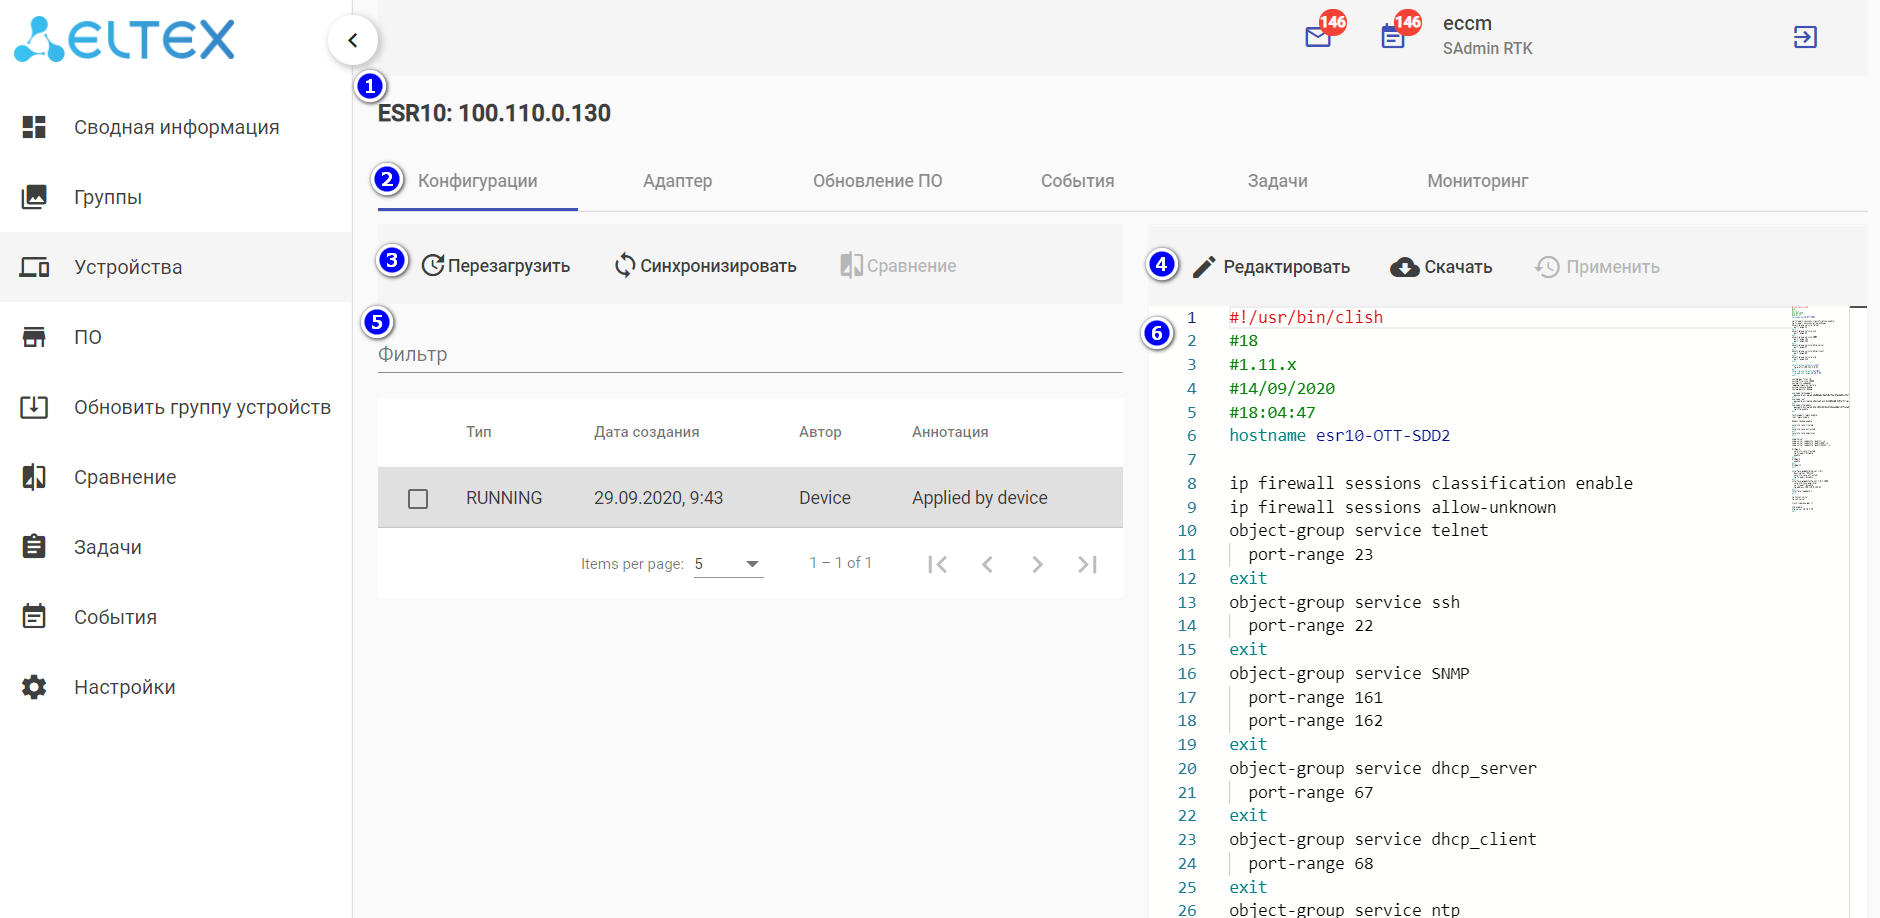Collapse the sidebar with chevron button

[x=352, y=40]
